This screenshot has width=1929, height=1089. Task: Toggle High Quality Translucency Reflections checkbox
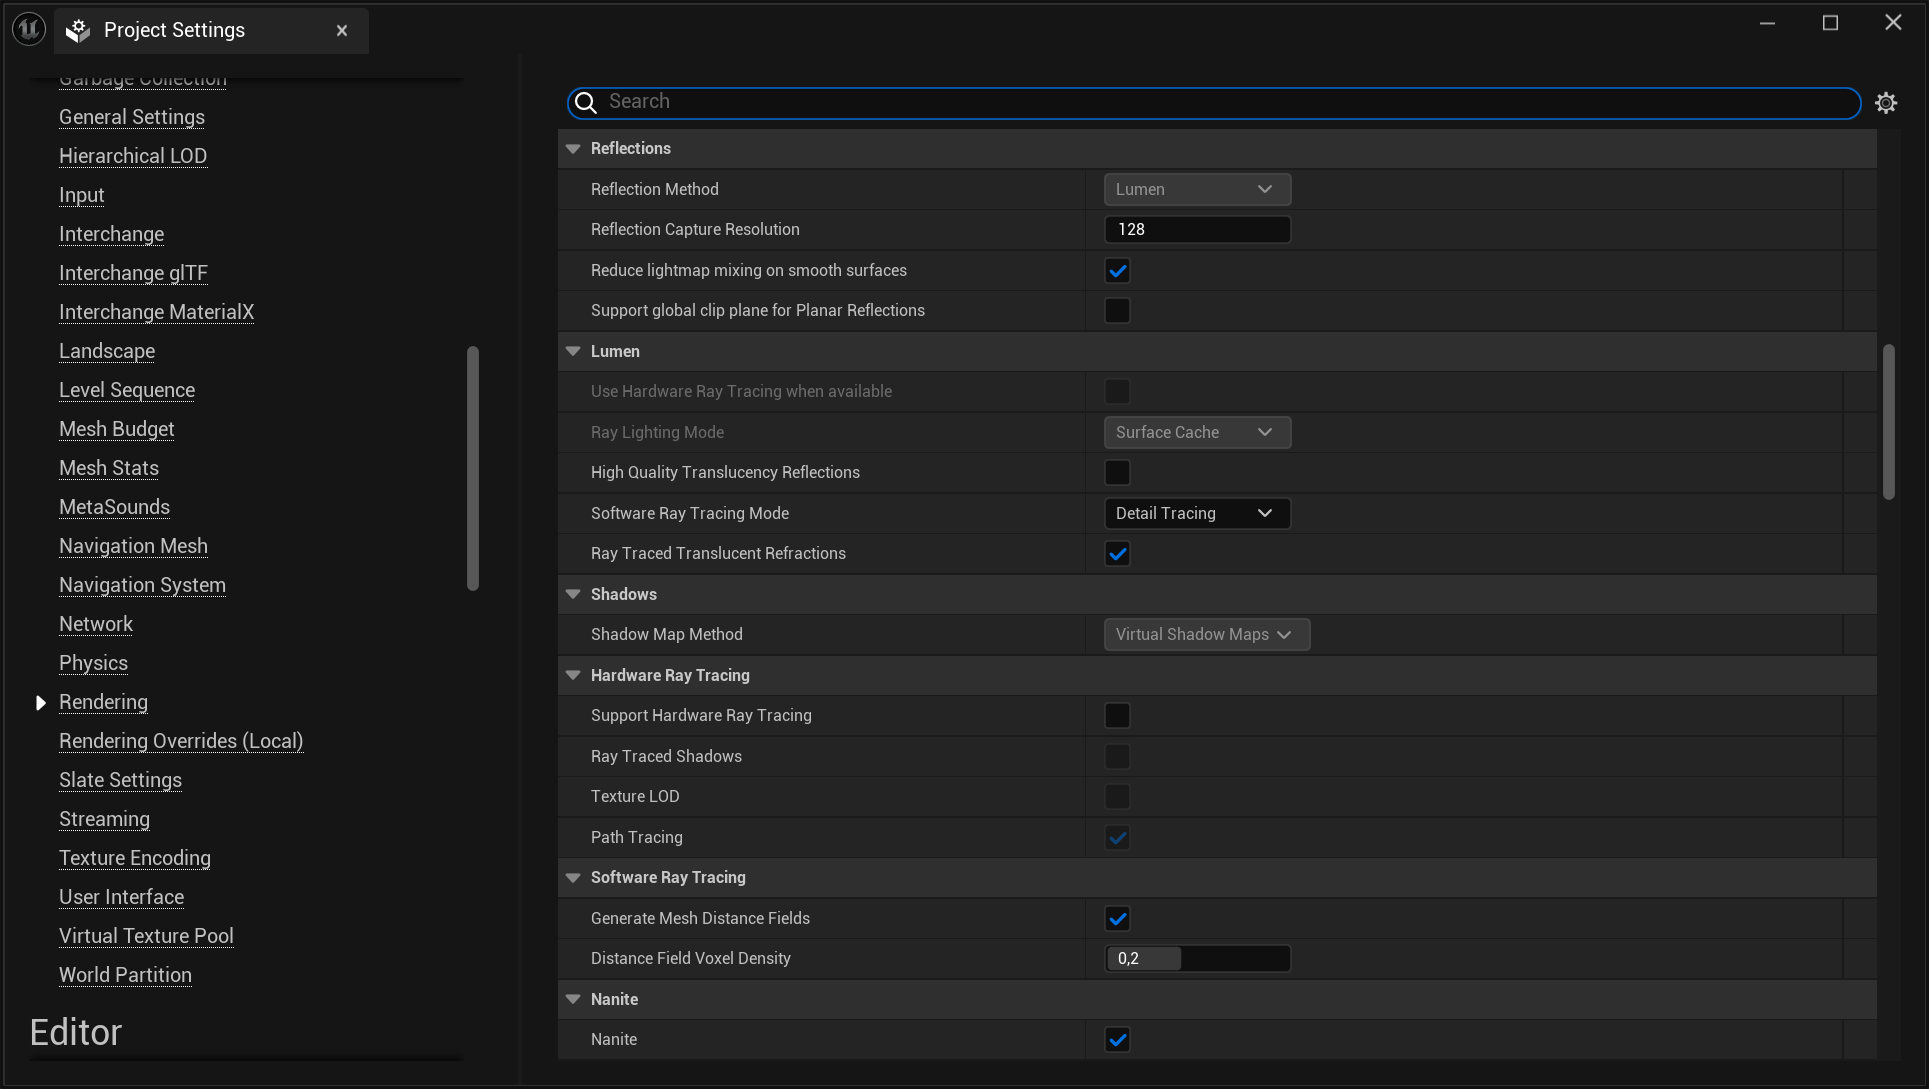tap(1117, 473)
